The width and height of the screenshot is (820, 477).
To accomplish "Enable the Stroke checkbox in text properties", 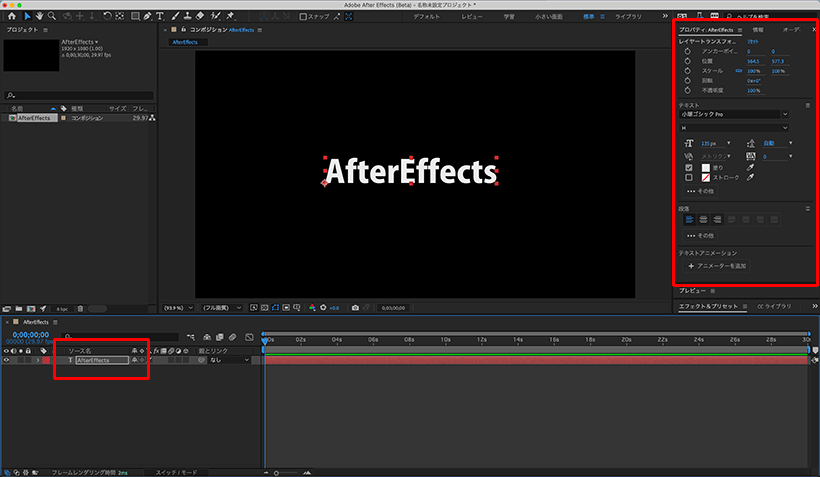I will (689, 177).
